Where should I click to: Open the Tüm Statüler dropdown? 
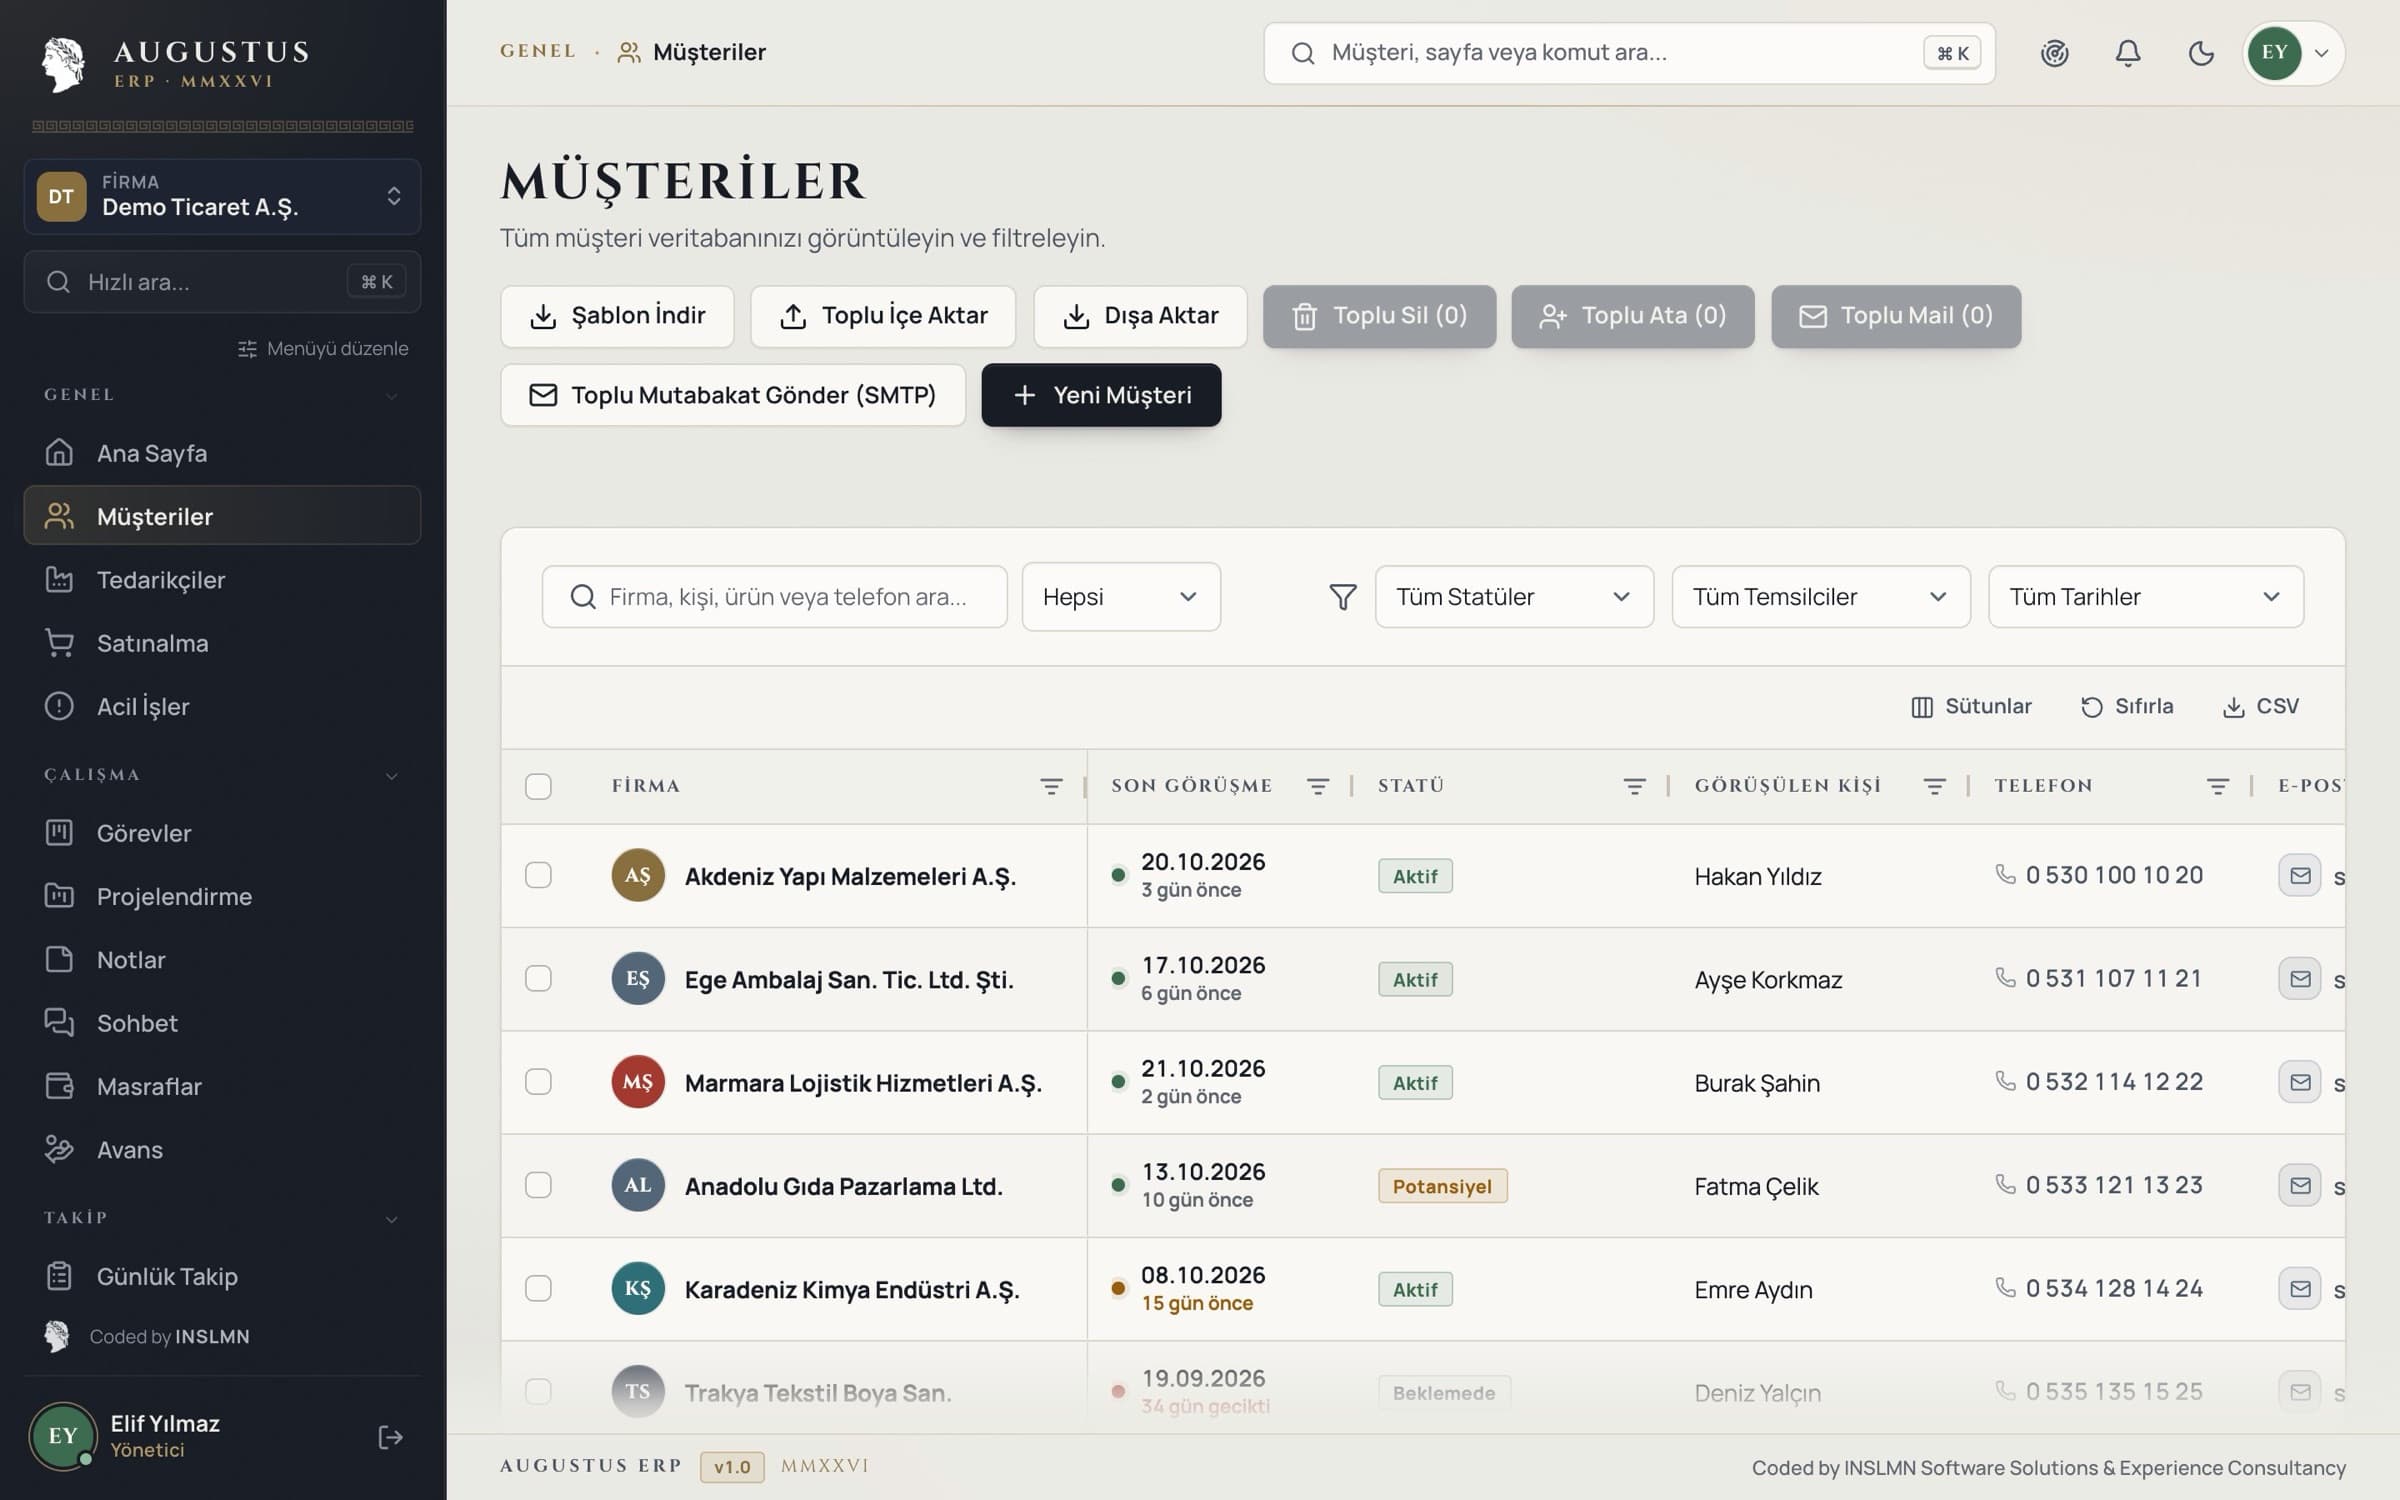1514,597
